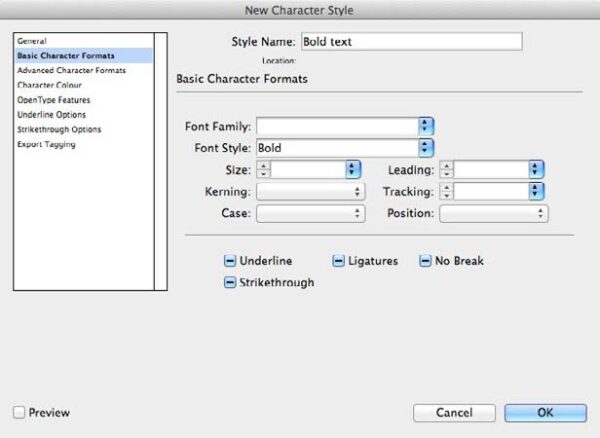This screenshot has height=438, width=600.
Task: Expand the Position dropdown
Action: (x=495, y=213)
